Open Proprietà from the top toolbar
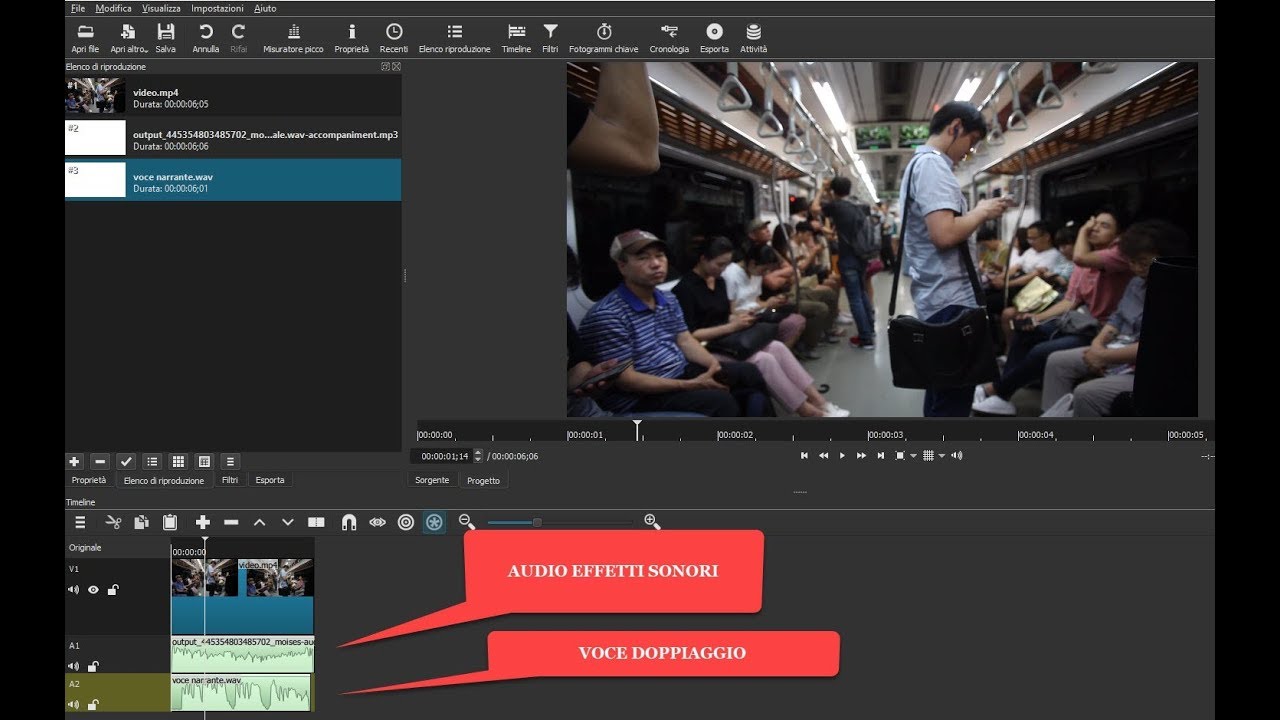Viewport: 1280px width, 720px height. click(352, 38)
